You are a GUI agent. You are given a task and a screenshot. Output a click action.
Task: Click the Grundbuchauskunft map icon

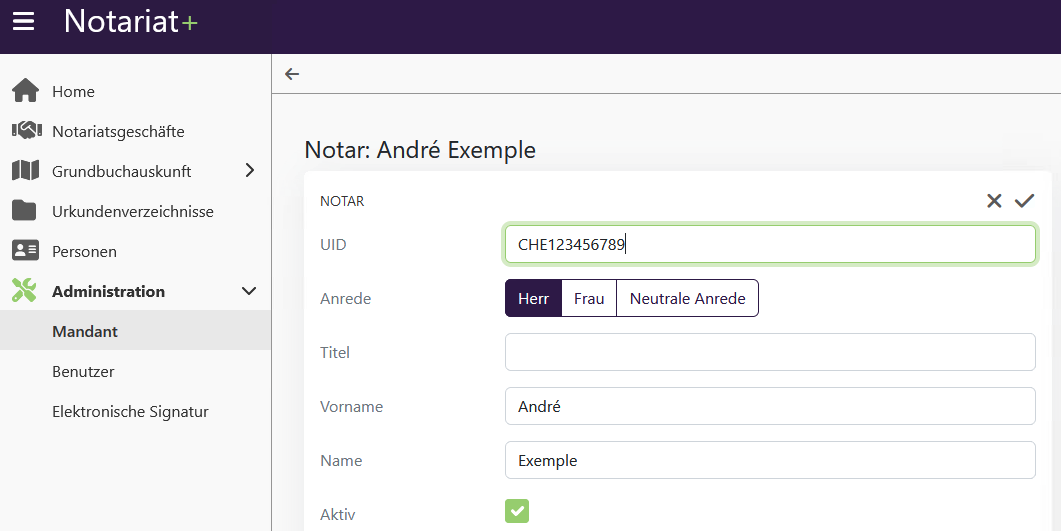click(x=25, y=171)
